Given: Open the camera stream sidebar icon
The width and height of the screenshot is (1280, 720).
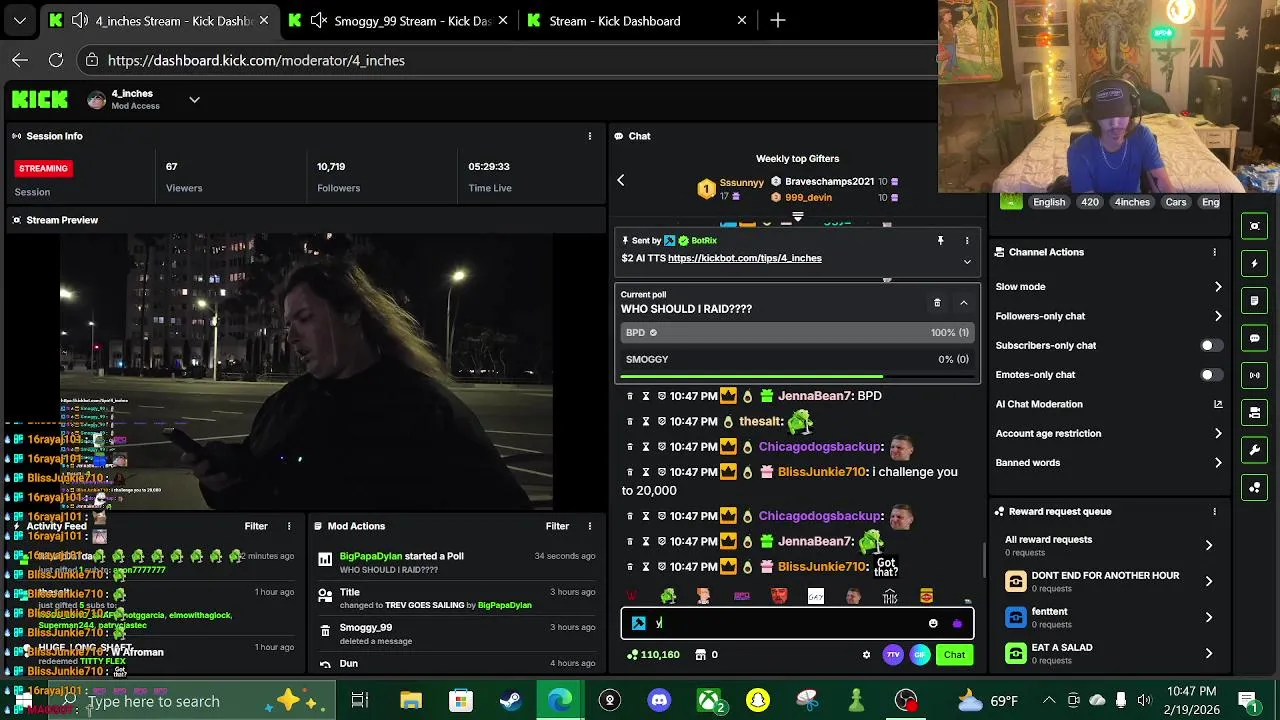Looking at the screenshot, I should pos(1255,412).
